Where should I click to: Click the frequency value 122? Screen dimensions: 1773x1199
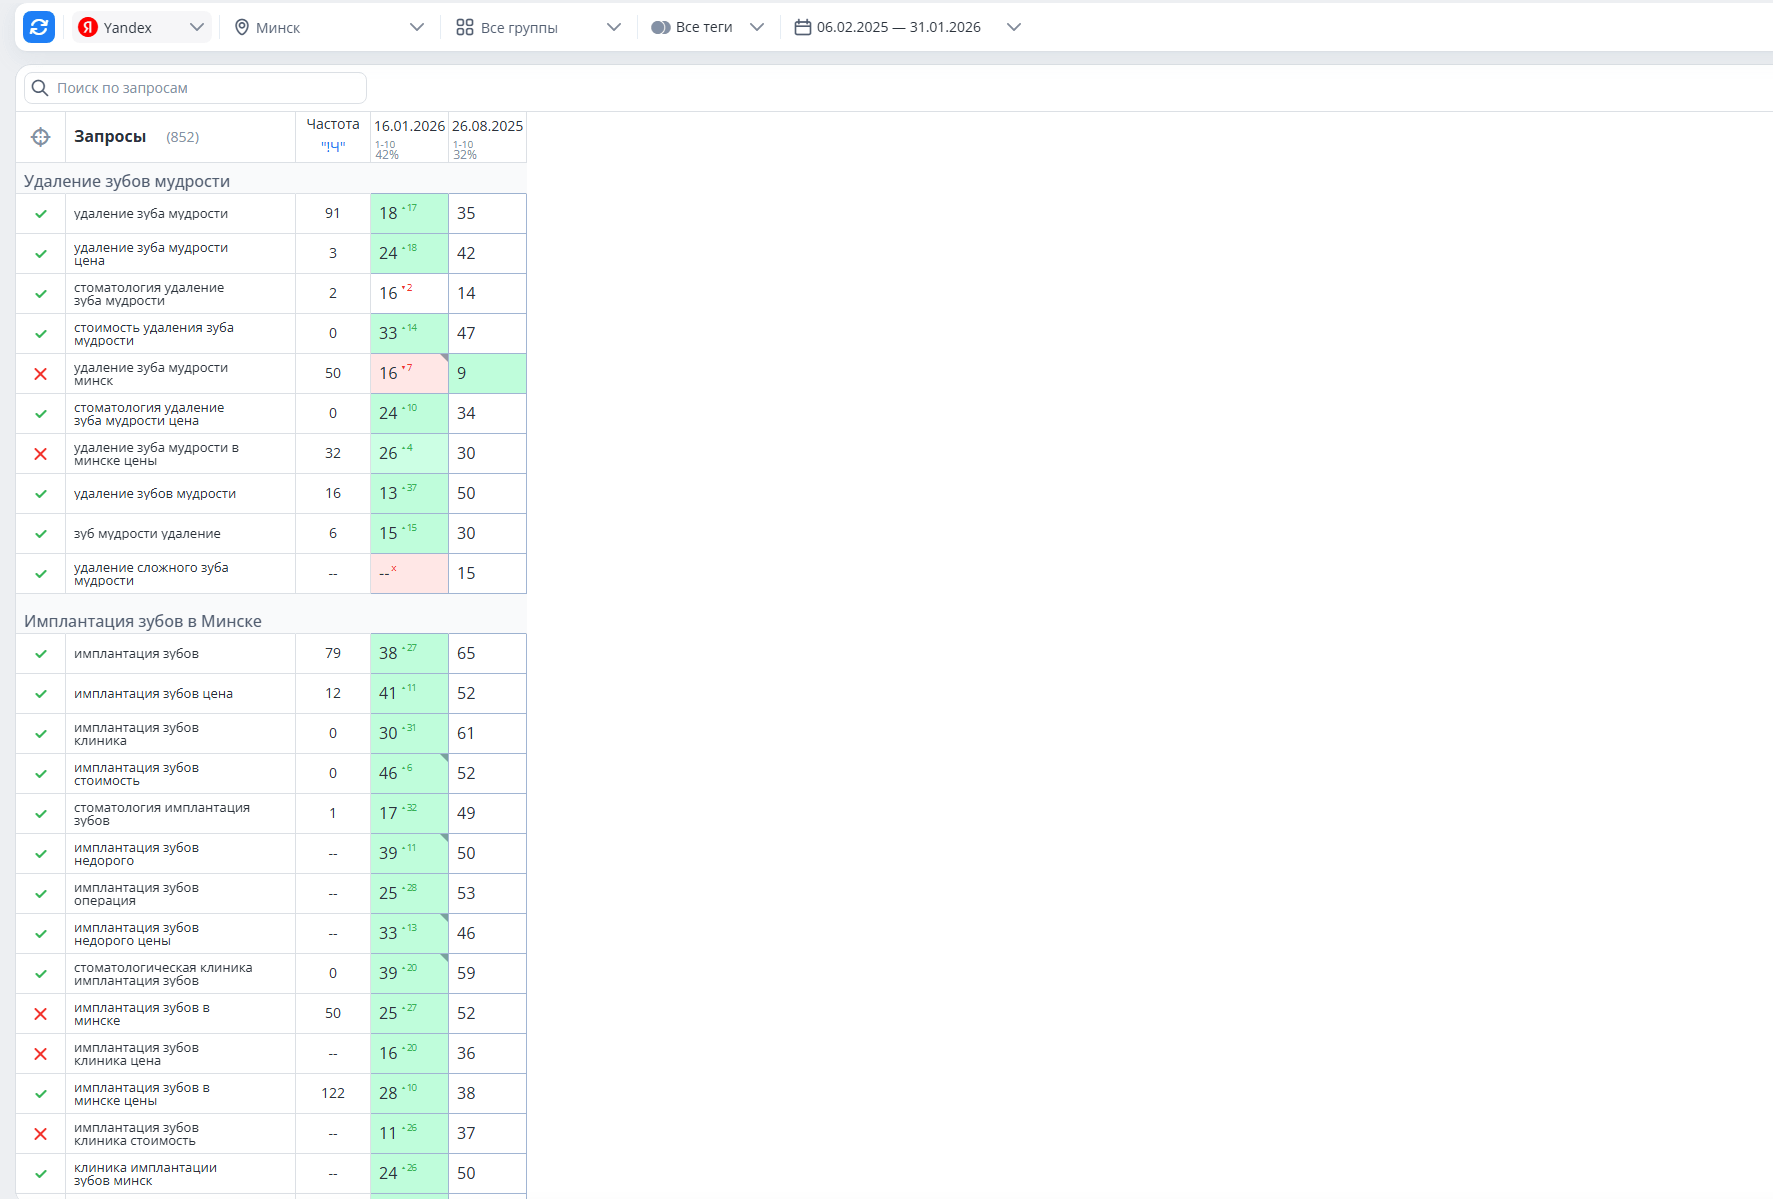click(x=333, y=1094)
